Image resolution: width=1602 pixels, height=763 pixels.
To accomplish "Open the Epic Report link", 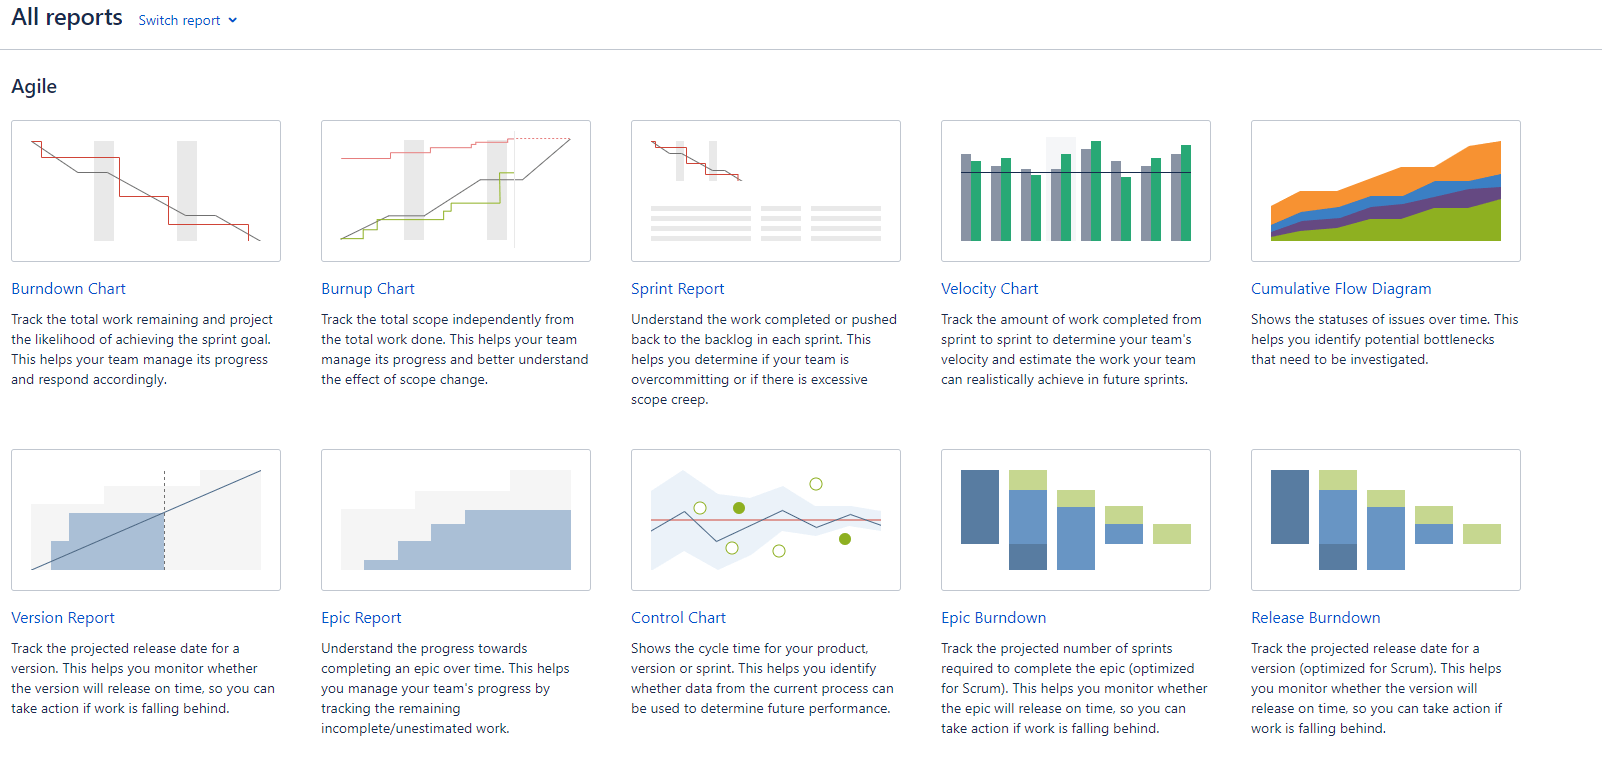I will (x=361, y=618).
